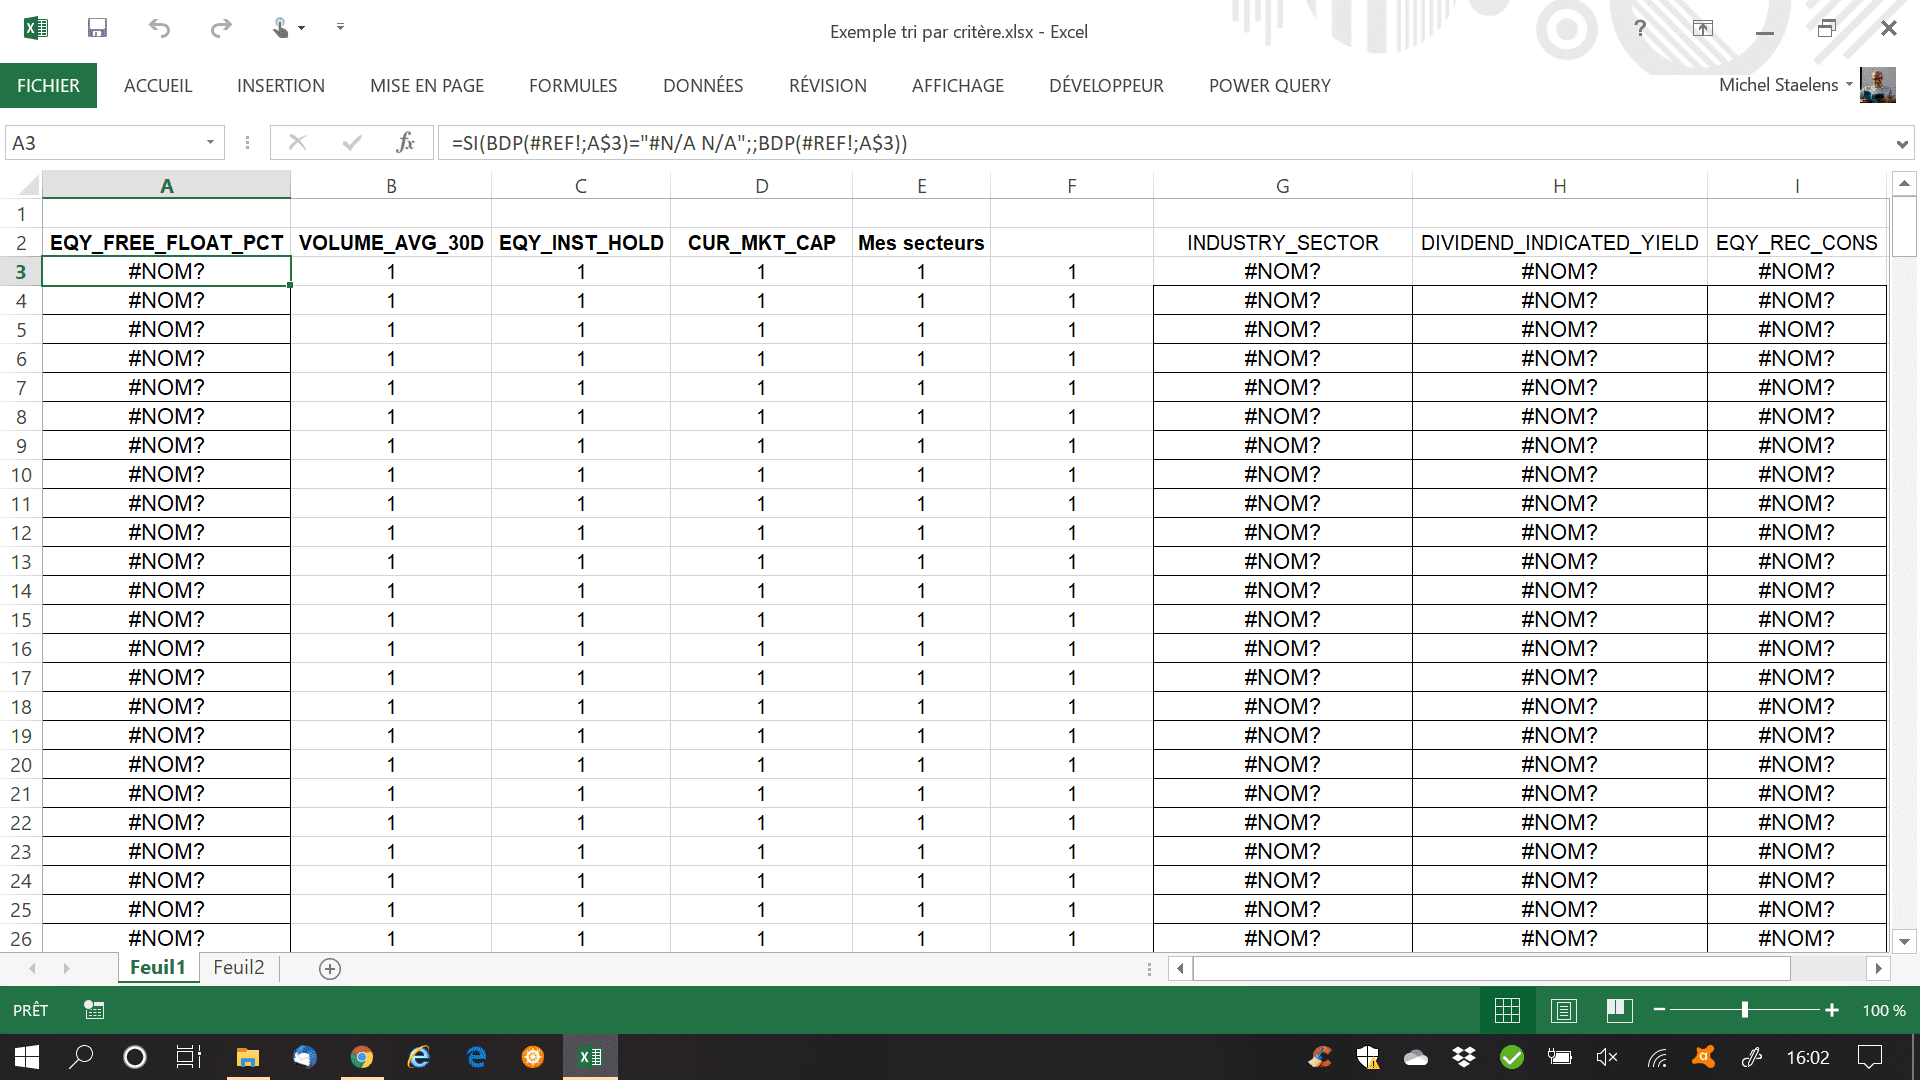
Task: Click the macro recording icon in status bar
Action: click(94, 1010)
